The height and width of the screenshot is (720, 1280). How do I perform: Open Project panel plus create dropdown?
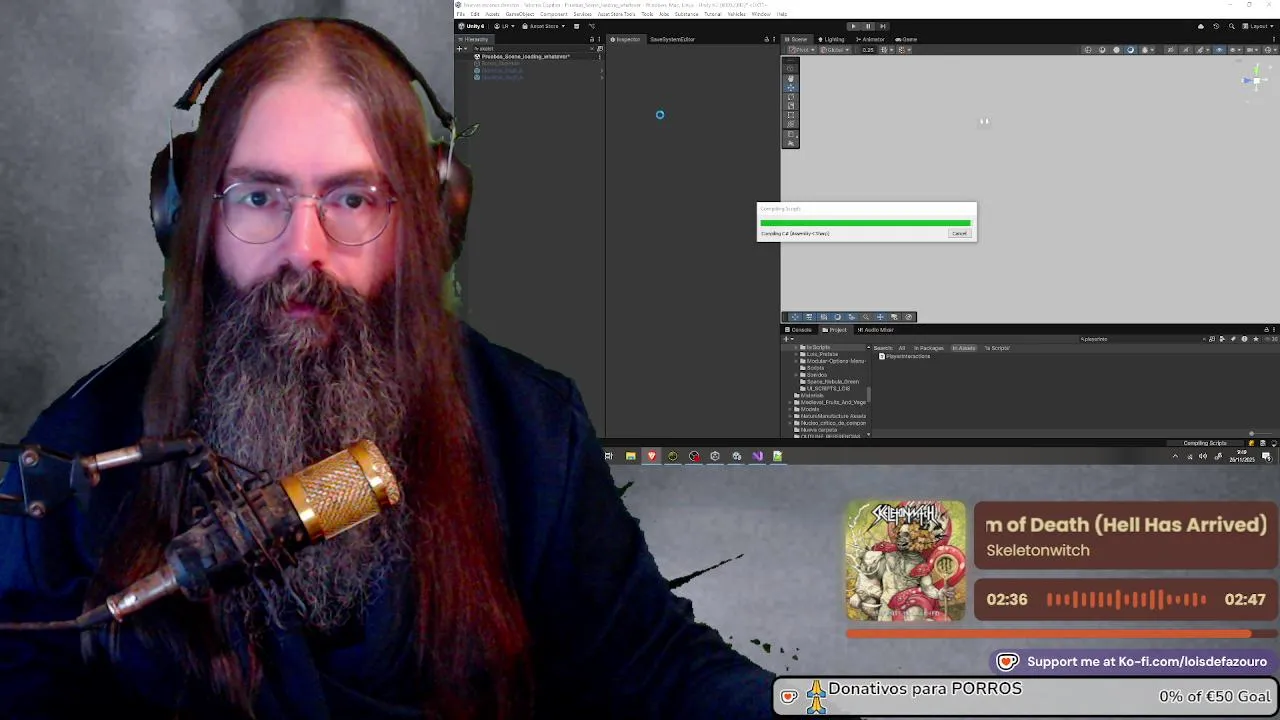coord(789,339)
